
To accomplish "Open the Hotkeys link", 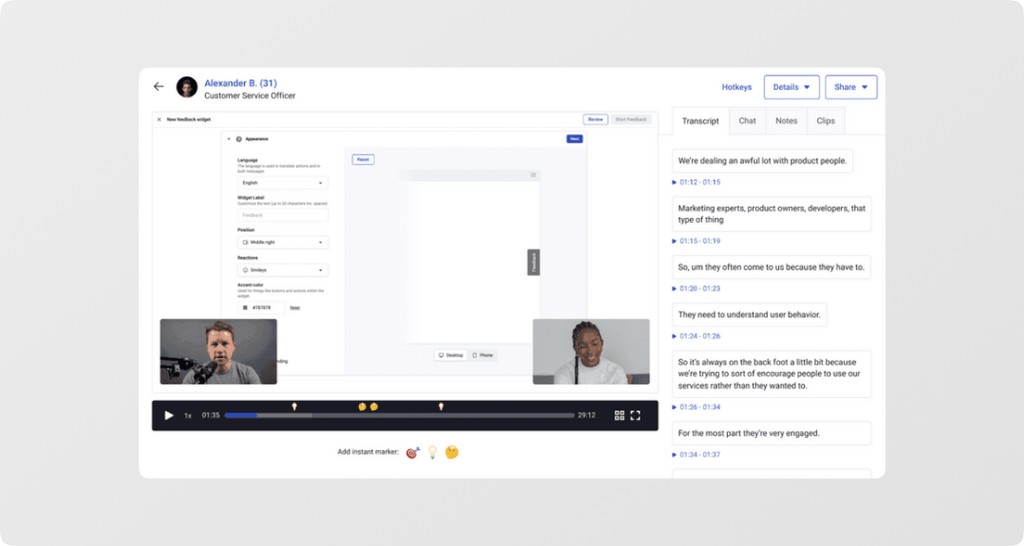I will 737,87.
